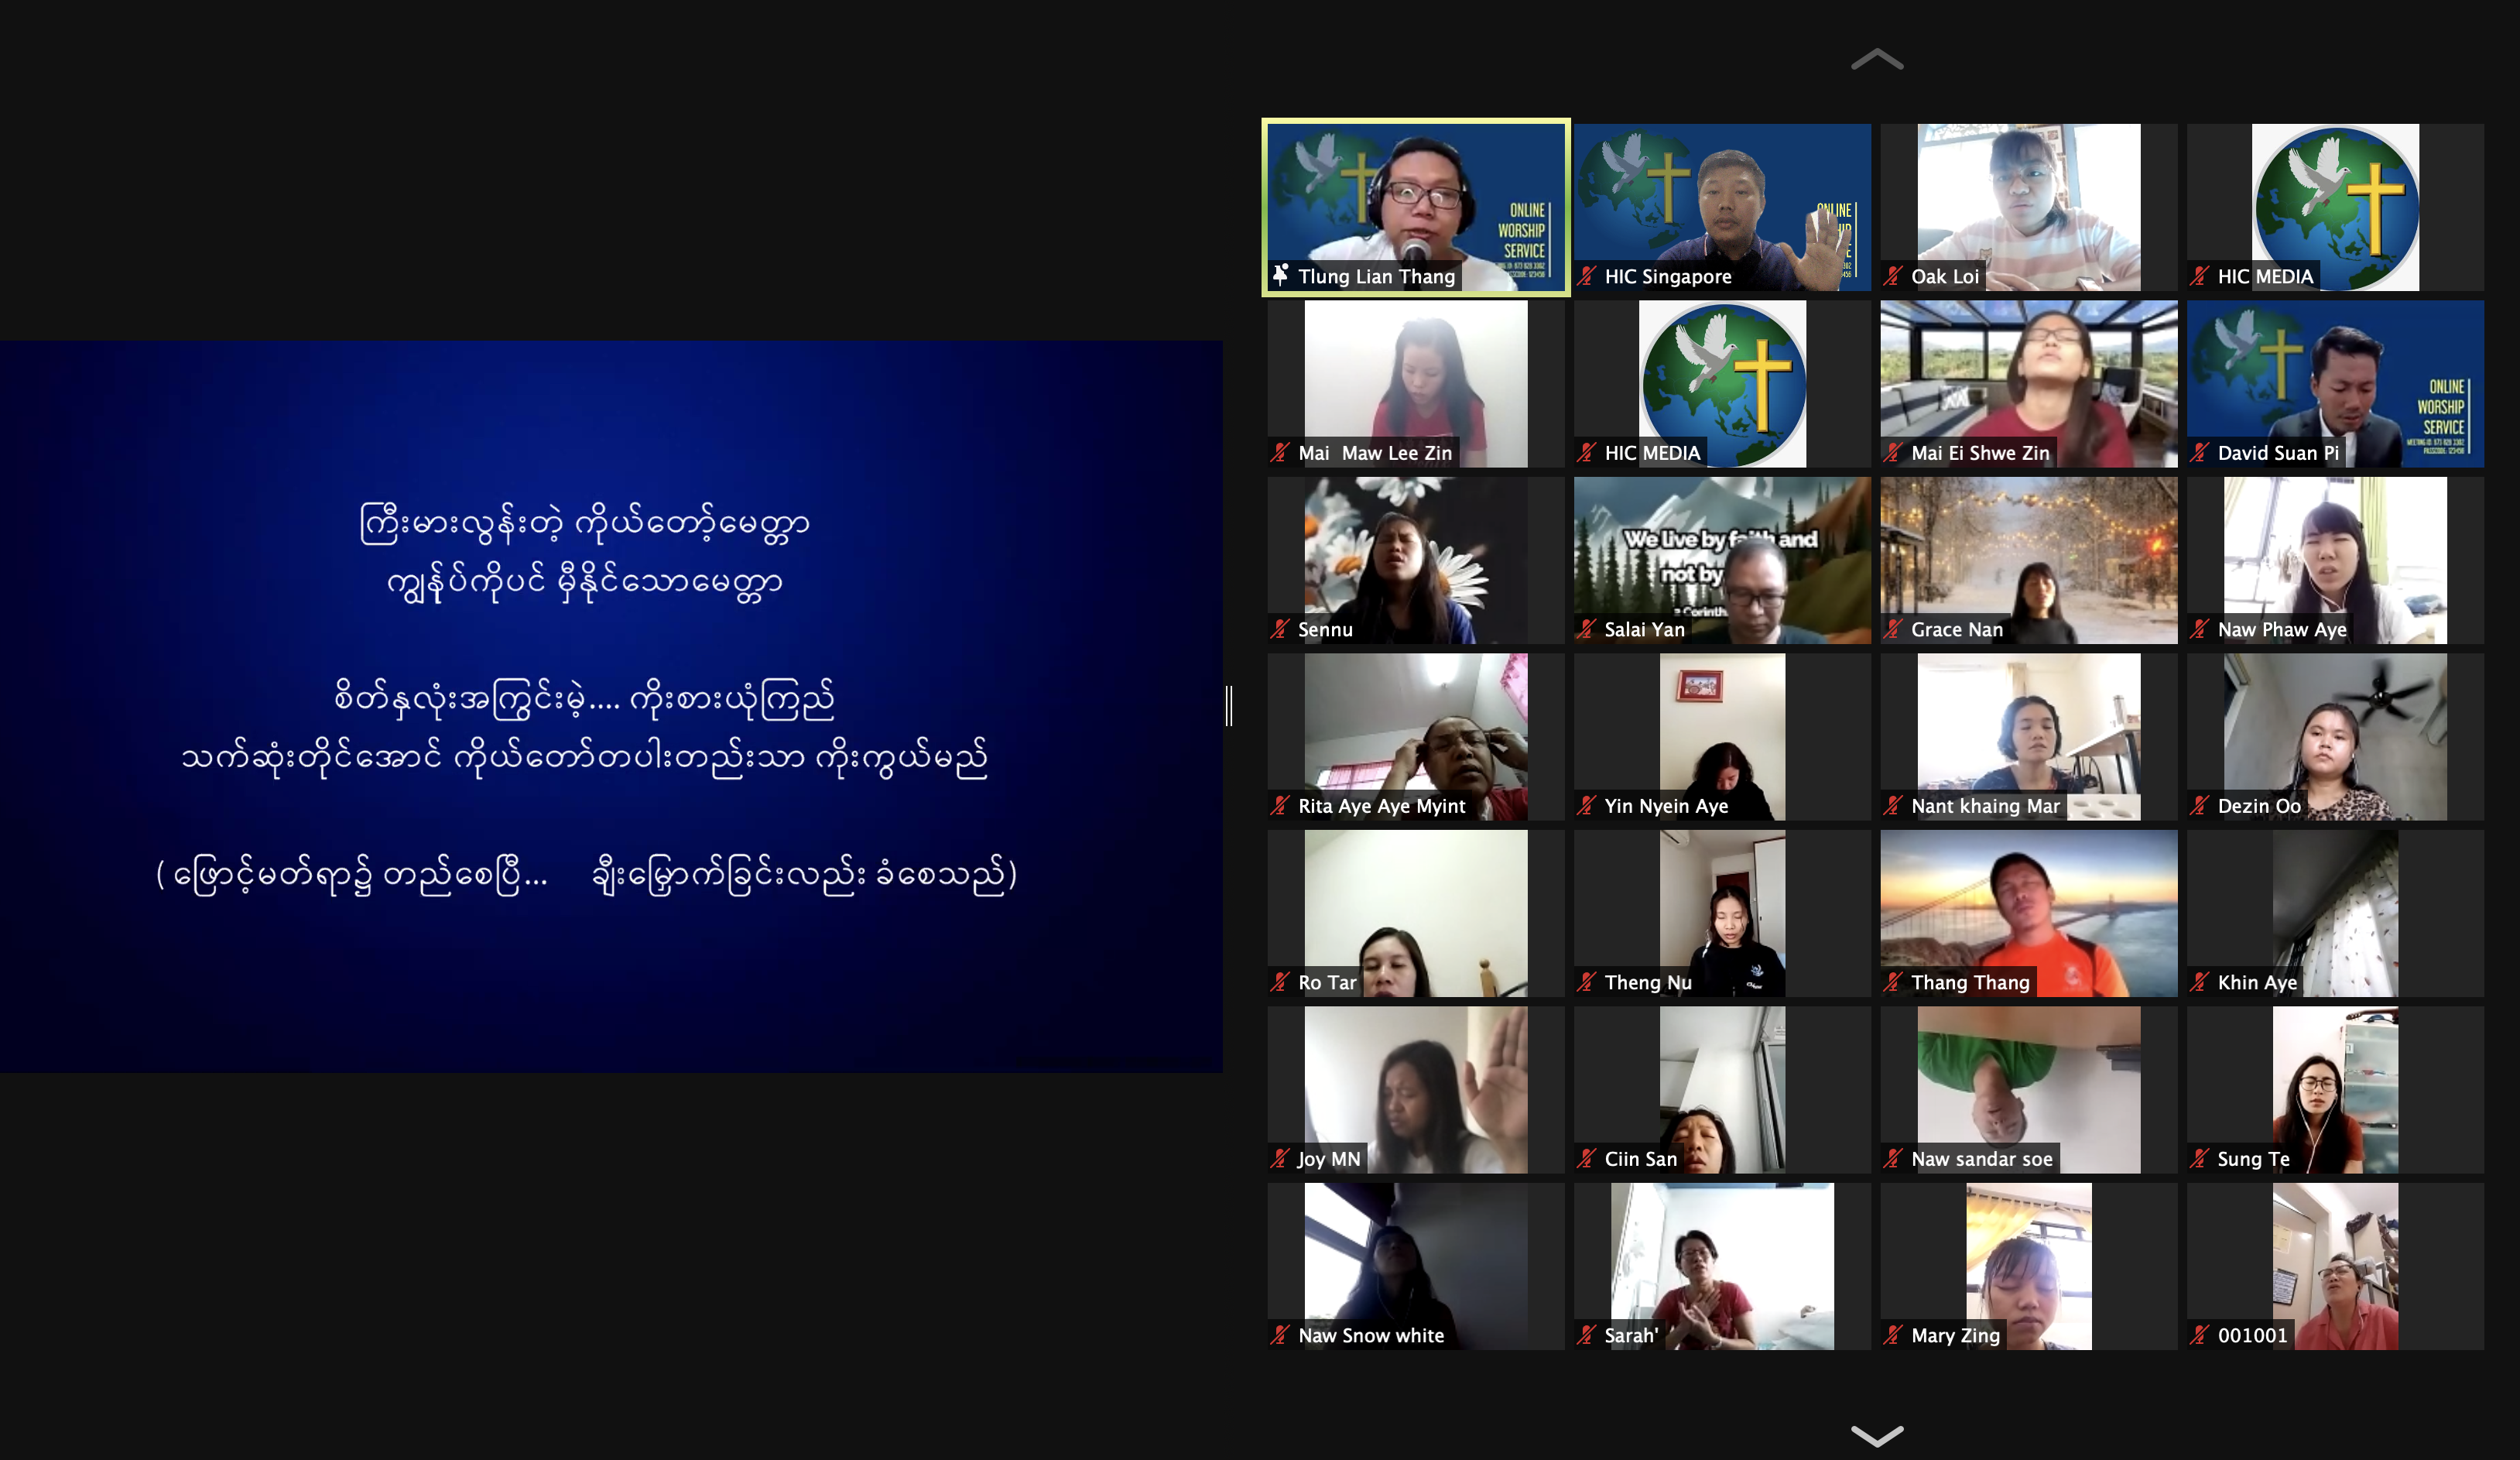The height and width of the screenshot is (1460, 2520).
Task: Click muted mic icon beside Dezin Oo
Action: click(2199, 805)
